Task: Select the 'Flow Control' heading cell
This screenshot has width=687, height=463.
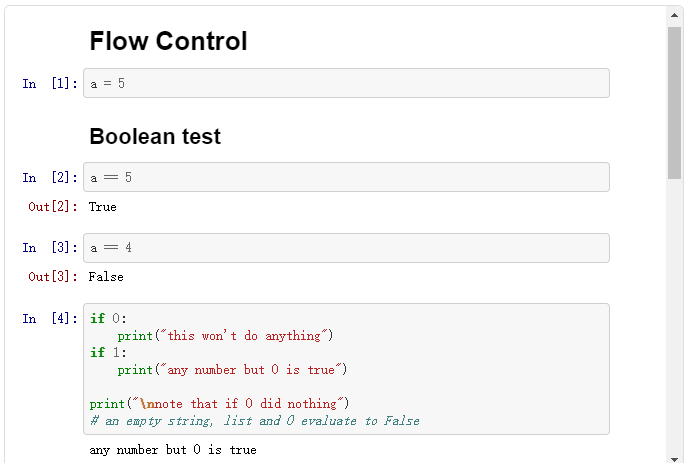Action: pyautogui.click(x=168, y=41)
